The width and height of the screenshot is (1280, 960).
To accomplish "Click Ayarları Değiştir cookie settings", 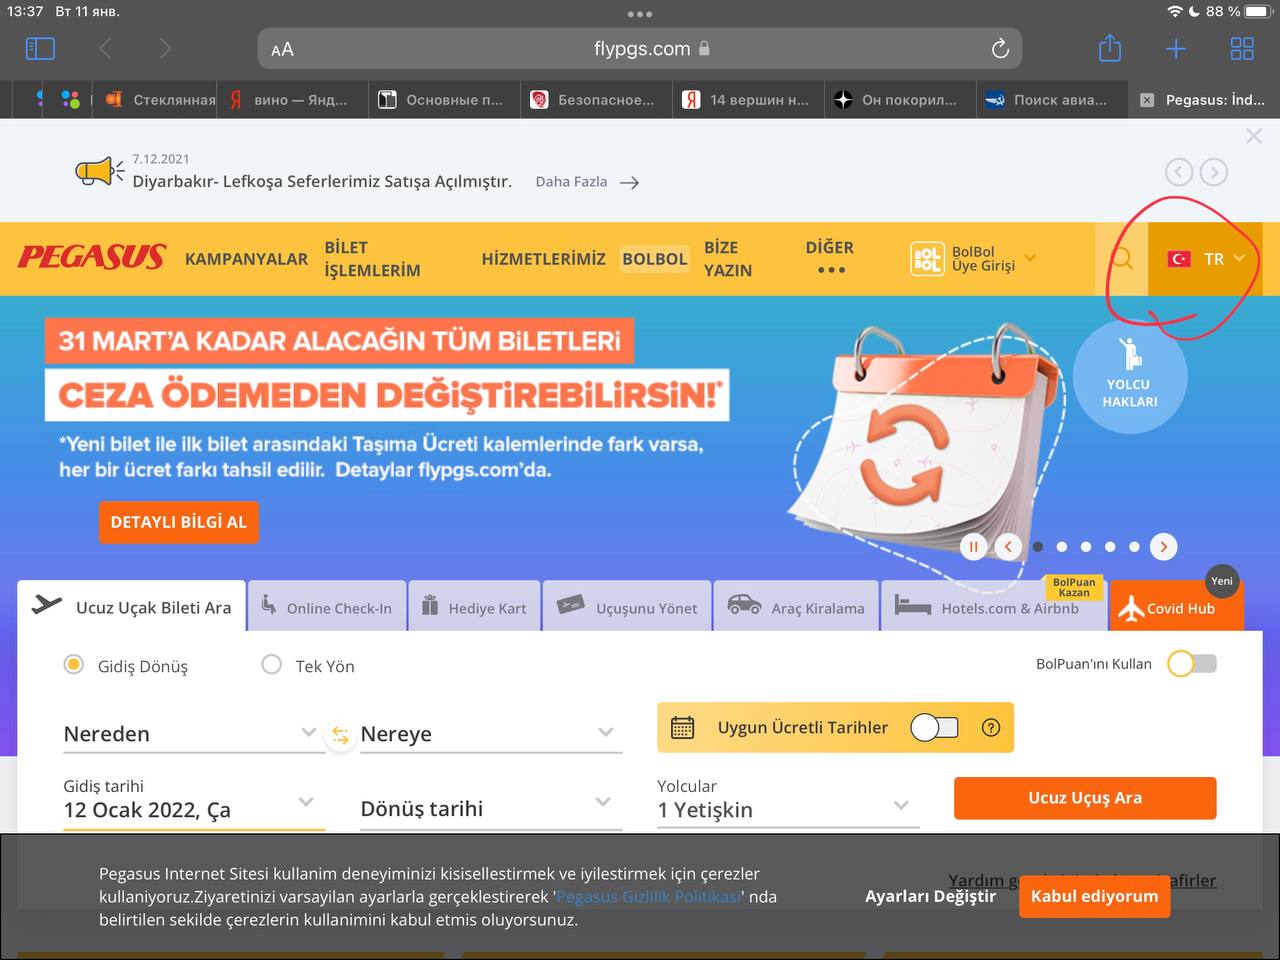I will (930, 896).
